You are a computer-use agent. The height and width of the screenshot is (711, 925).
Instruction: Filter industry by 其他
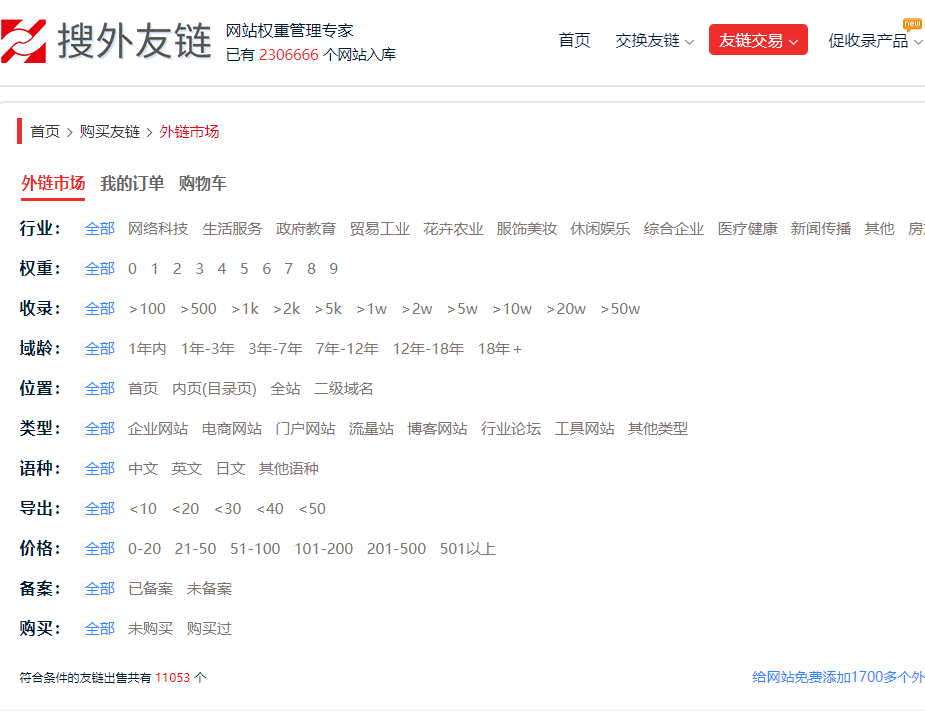[x=879, y=228]
